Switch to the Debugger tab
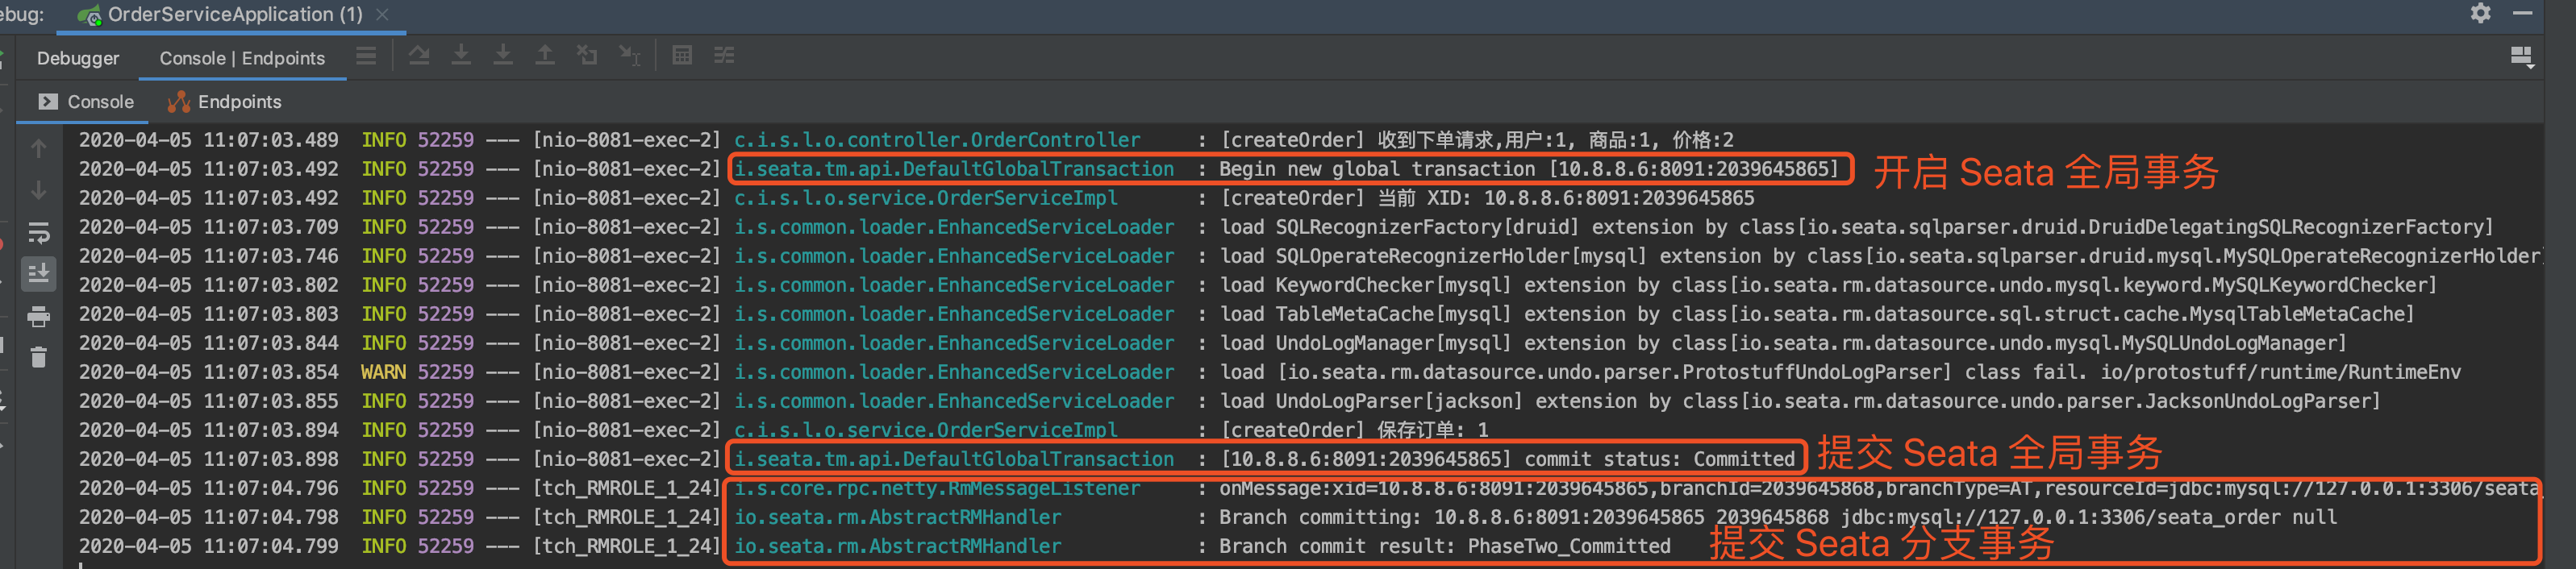 [78, 58]
